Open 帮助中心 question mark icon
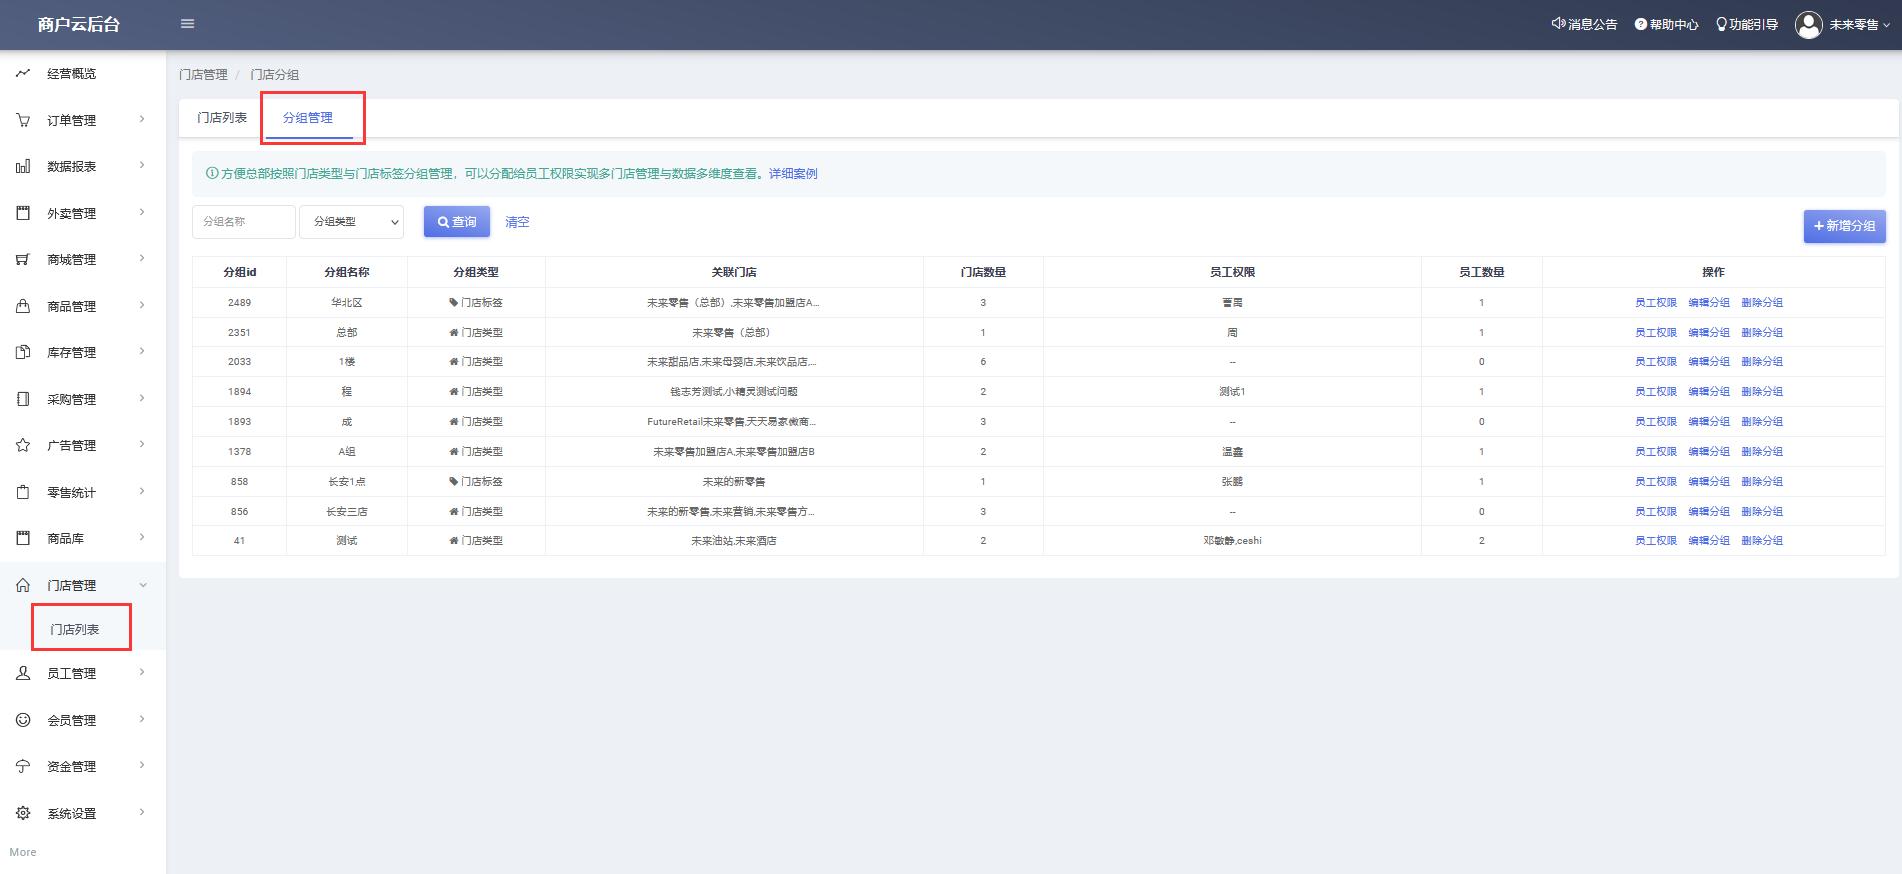The height and width of the screenshot is (874, 1902). pos(1641,24)
